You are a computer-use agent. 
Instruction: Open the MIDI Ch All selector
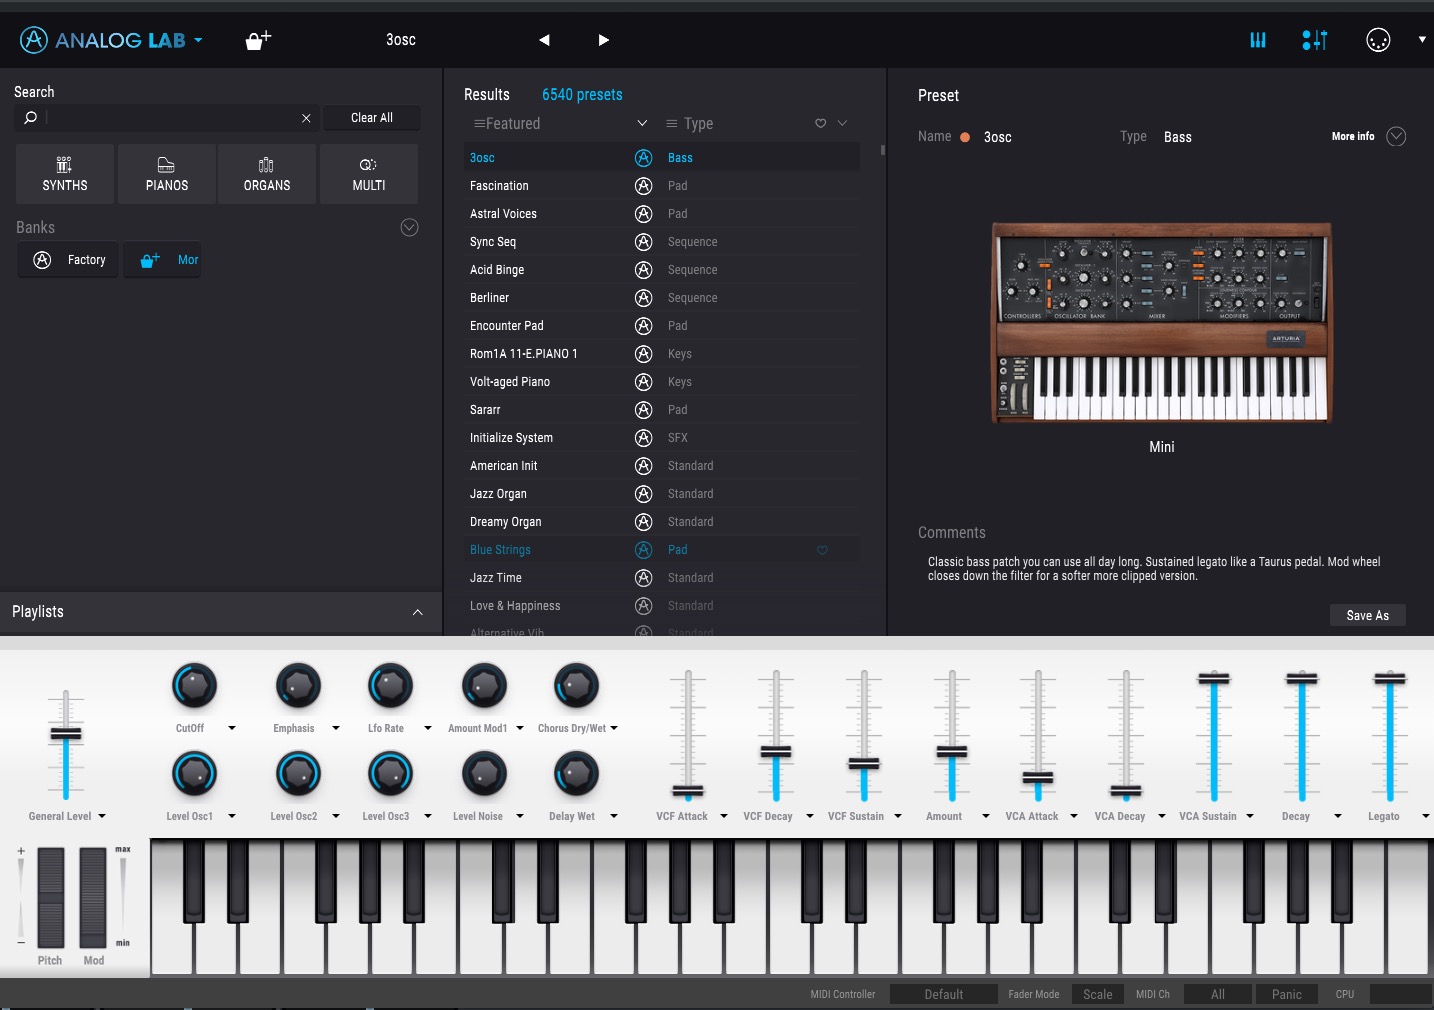[x=1218, y=994]
